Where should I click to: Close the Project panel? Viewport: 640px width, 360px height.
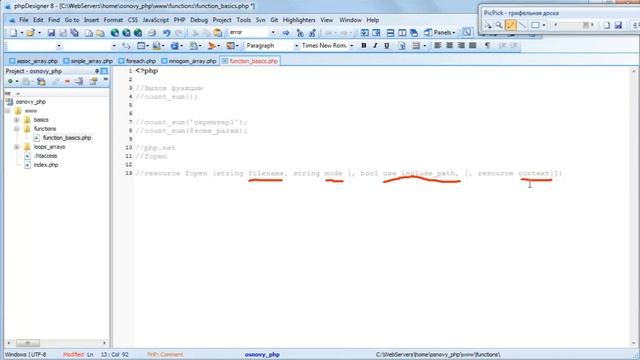(104, 71)
